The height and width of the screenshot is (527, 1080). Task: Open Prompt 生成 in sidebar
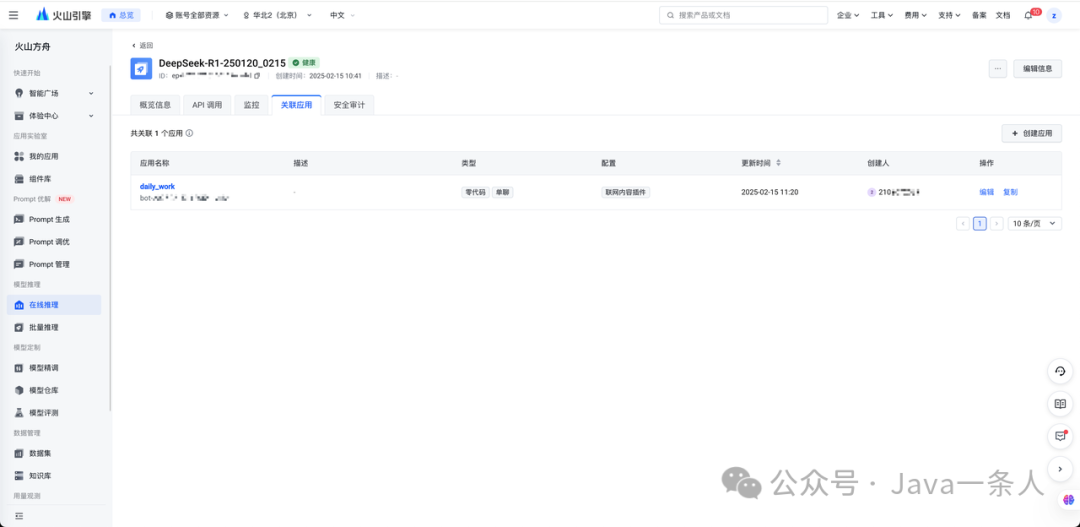pyautogui.click(x=54, y=219)
